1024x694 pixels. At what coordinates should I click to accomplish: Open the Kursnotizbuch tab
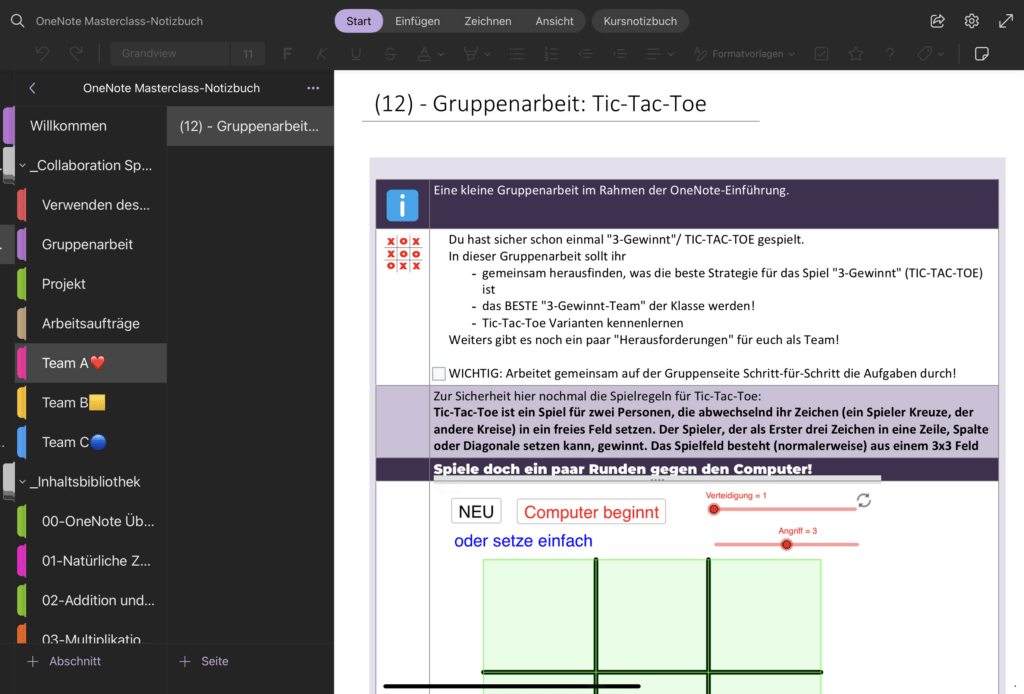(640, 21)
